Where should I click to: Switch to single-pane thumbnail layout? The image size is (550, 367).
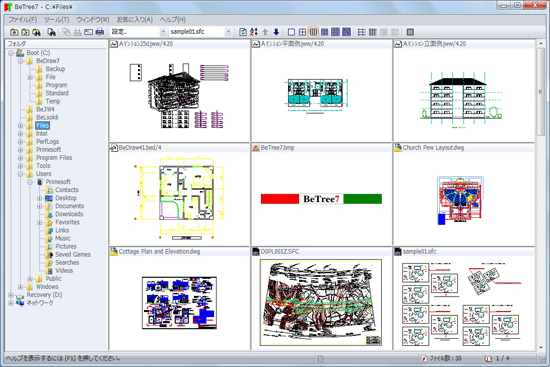[x=291, y=32]
